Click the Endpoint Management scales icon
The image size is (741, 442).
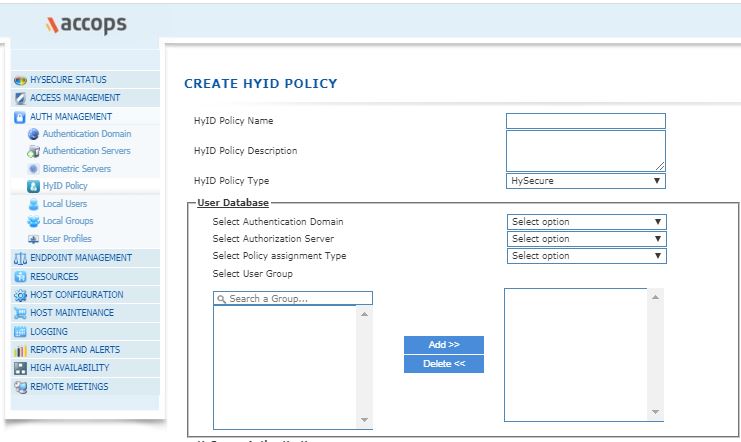20,258
